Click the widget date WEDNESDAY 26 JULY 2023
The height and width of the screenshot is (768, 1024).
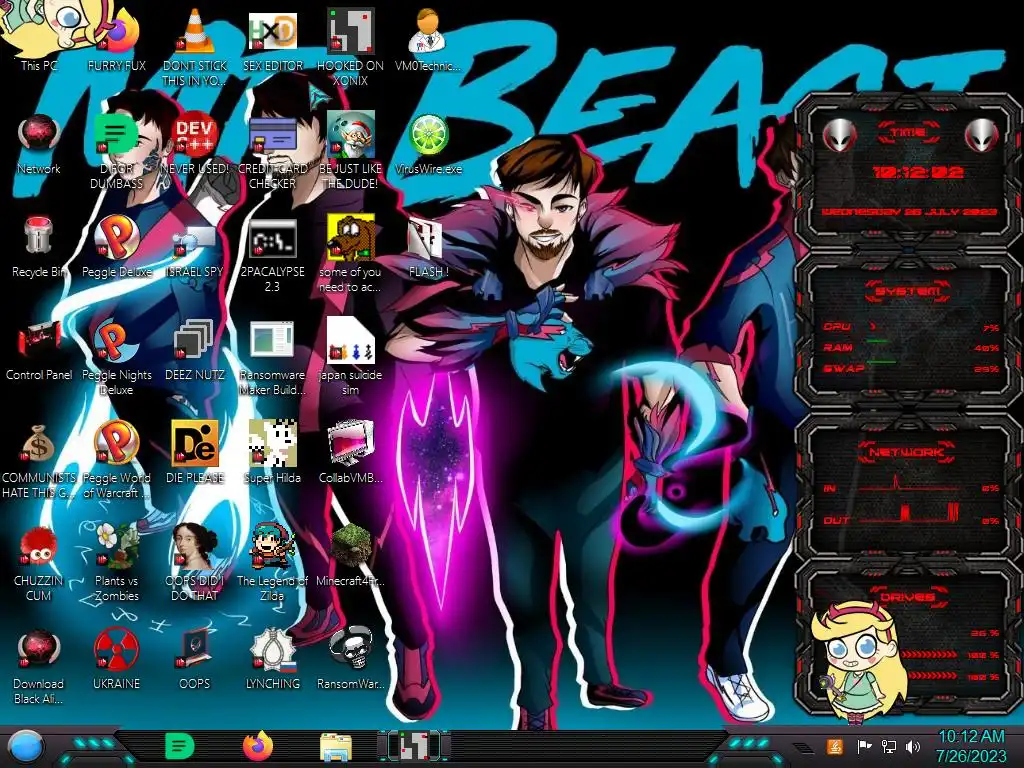coord(909,212)
